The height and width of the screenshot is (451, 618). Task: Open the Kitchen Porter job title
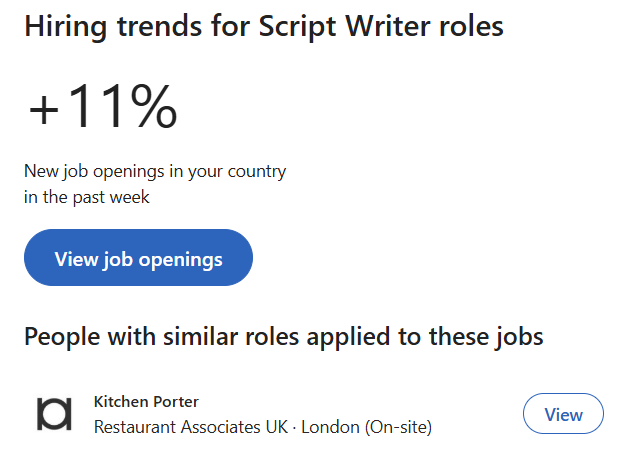pos(146,402)
